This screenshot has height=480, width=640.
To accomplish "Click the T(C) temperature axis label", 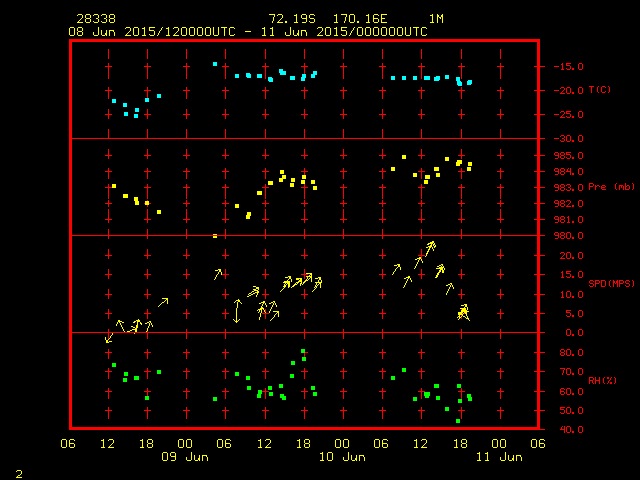I will [x=599, y=90].
